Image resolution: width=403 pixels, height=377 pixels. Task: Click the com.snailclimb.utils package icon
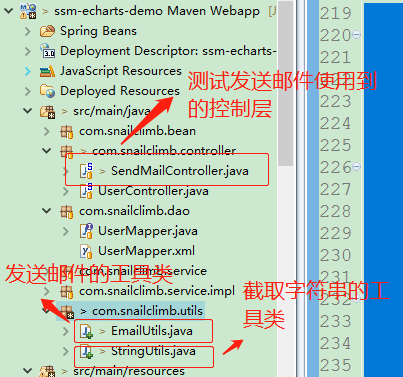(67, 312)
